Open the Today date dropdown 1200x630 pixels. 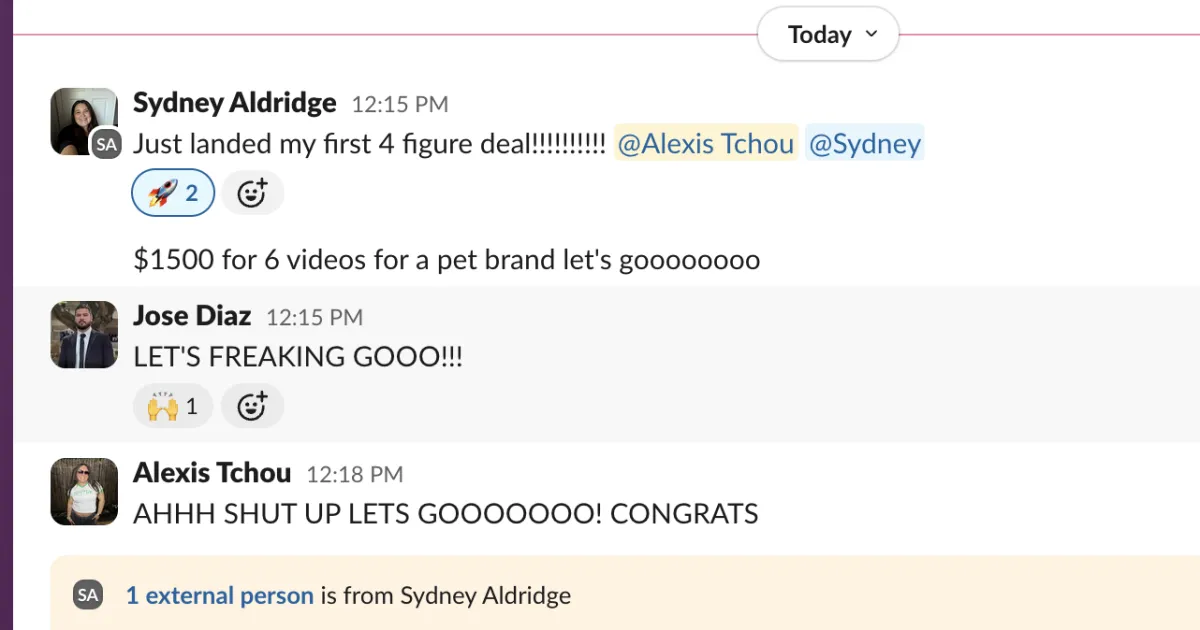point(828,35)
